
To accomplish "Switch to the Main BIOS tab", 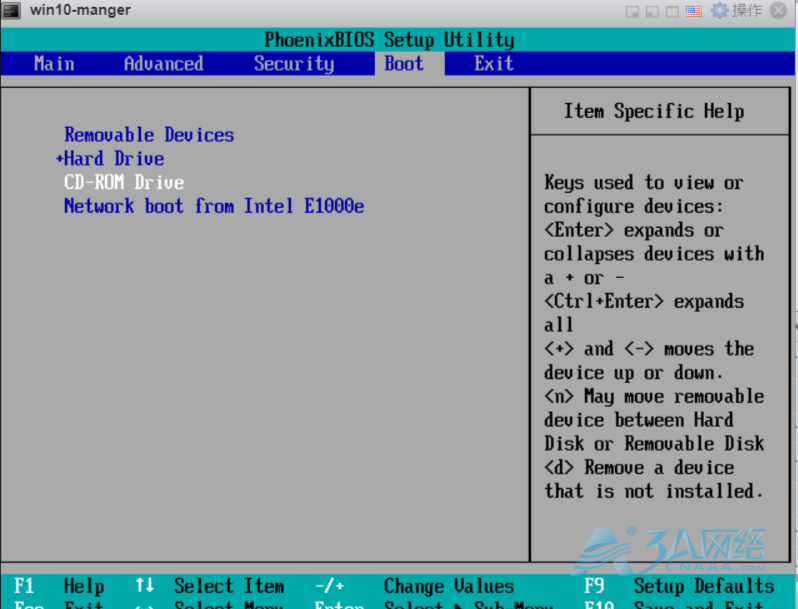I will (x=54, y=64).
